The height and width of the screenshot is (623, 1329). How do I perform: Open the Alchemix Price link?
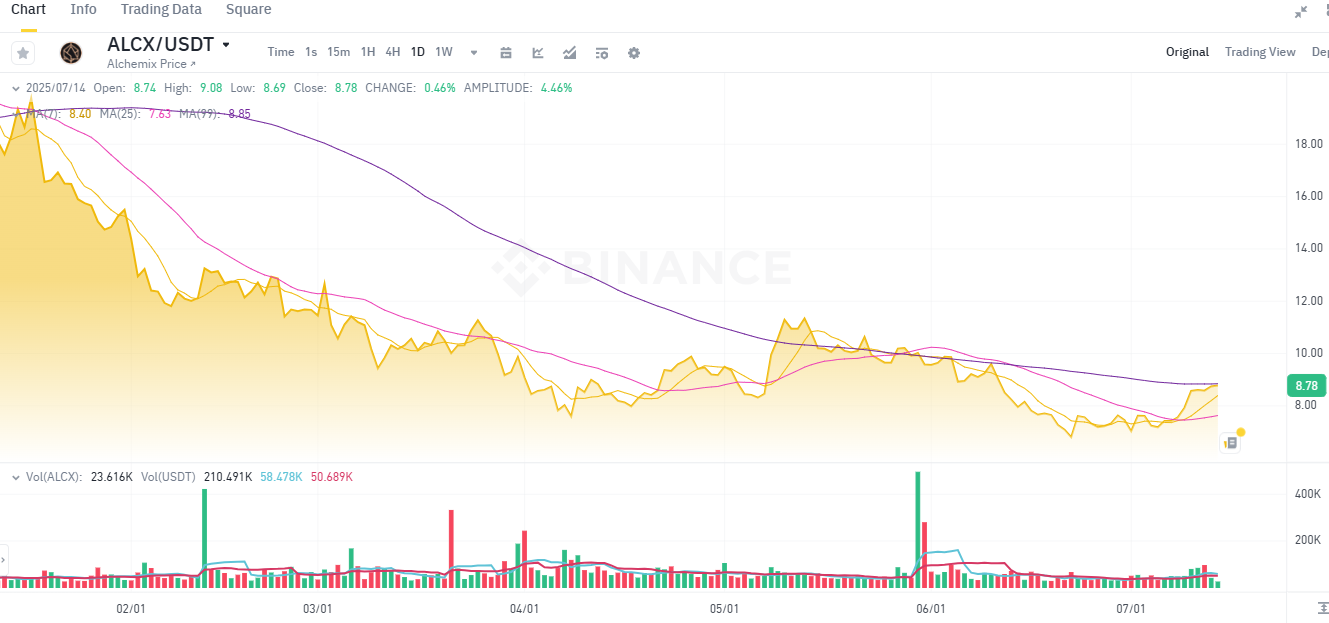point(151,64)
